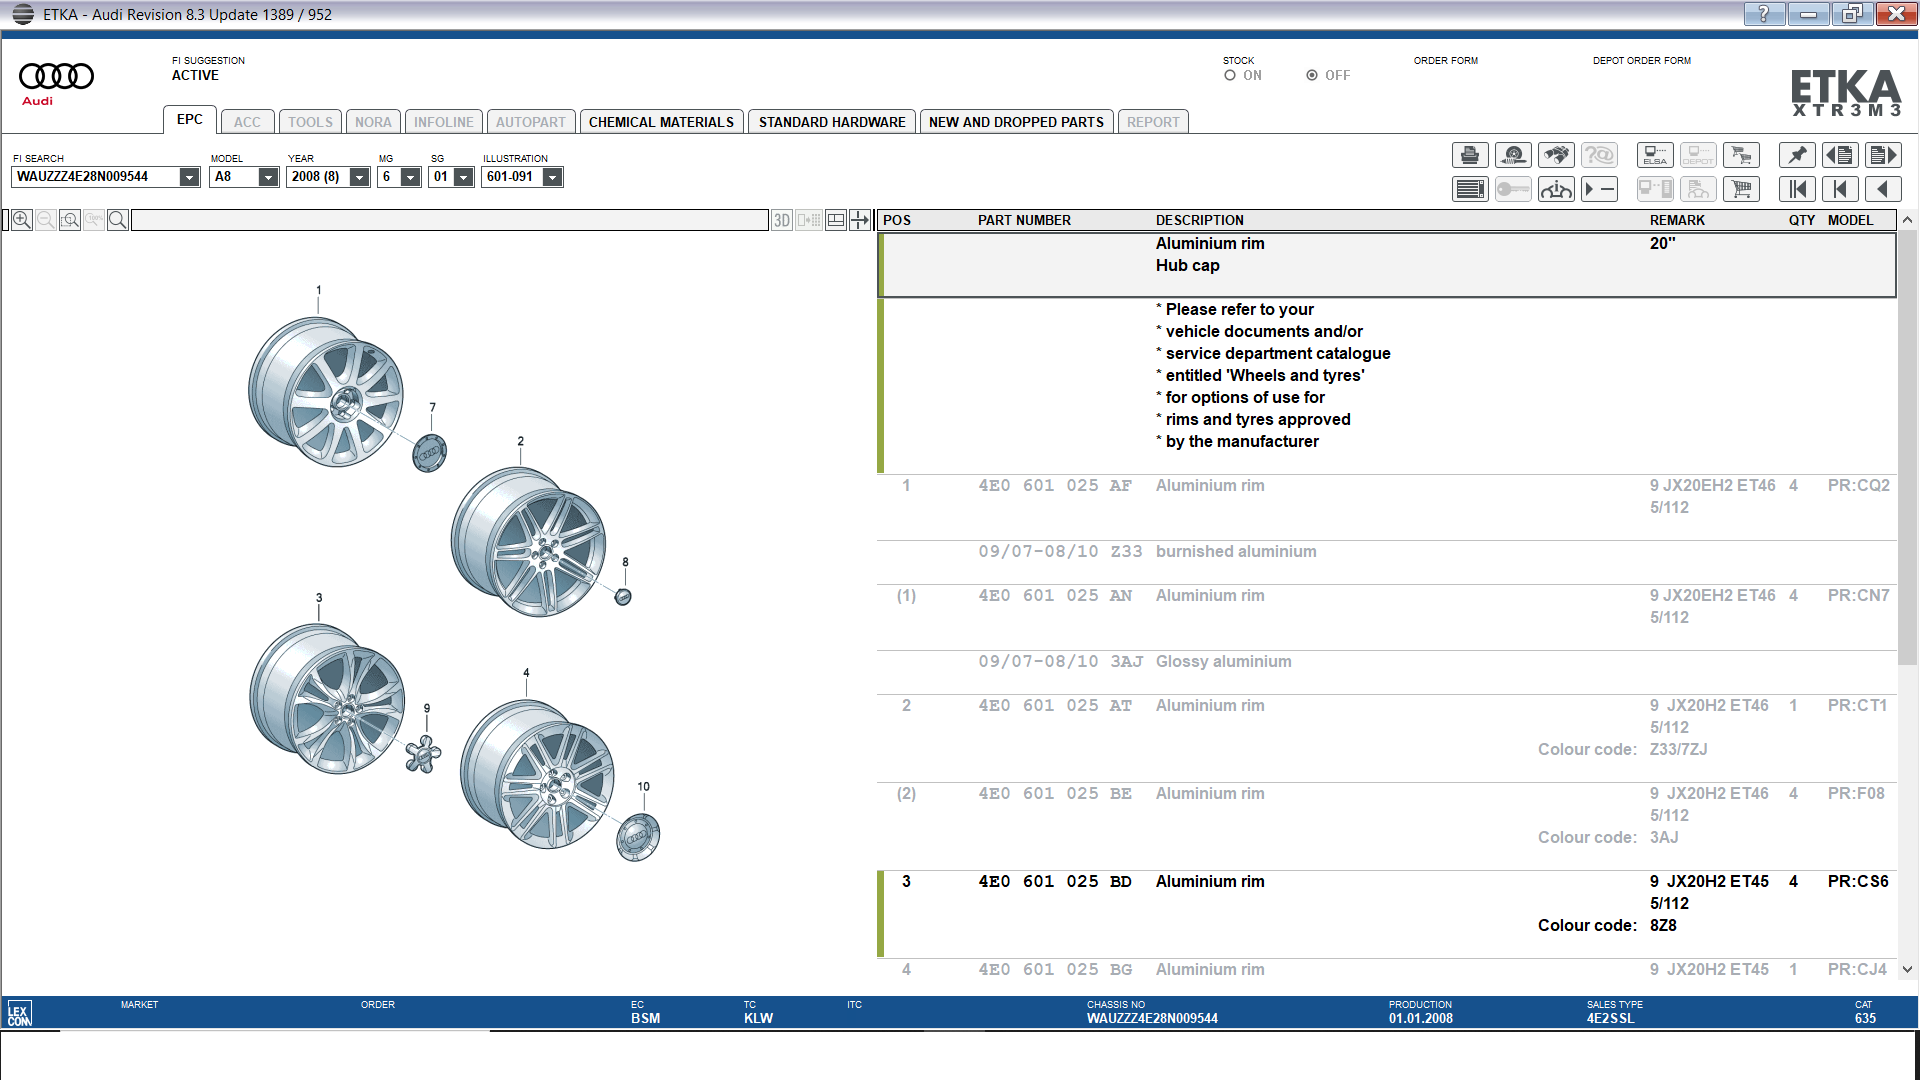1920x1080 pixels.
Task: Click the pushpin icon
Action: click(x=1797, y=155)
